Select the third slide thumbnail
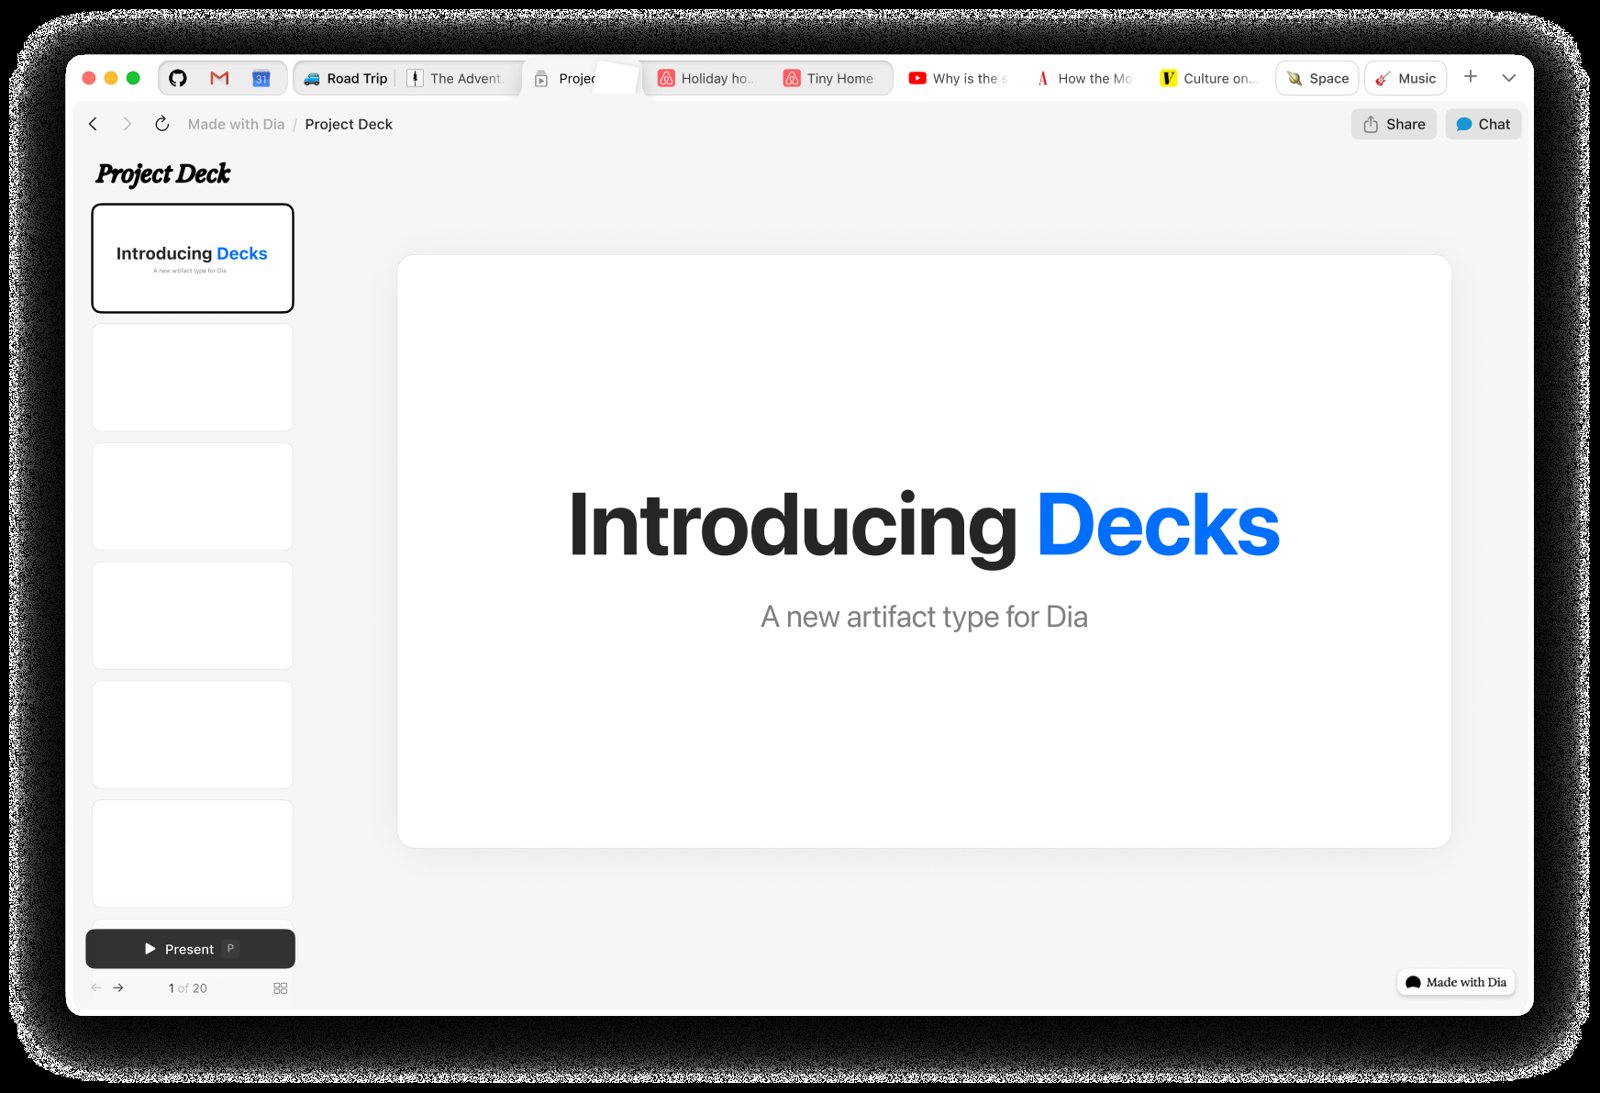1600x1093 pixels. pyautogui.click(x=192, y=496)
